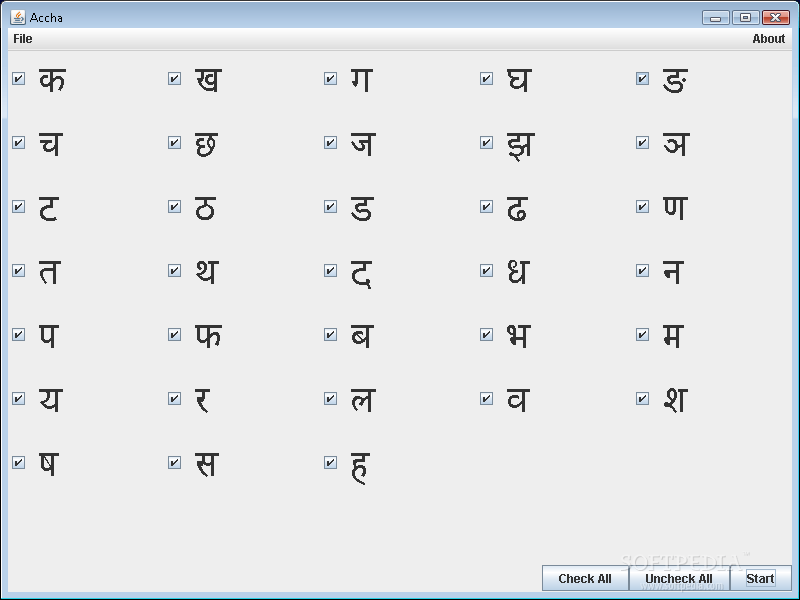
Task: Toggle the व letter checkbox
Action: coord(487,398)
